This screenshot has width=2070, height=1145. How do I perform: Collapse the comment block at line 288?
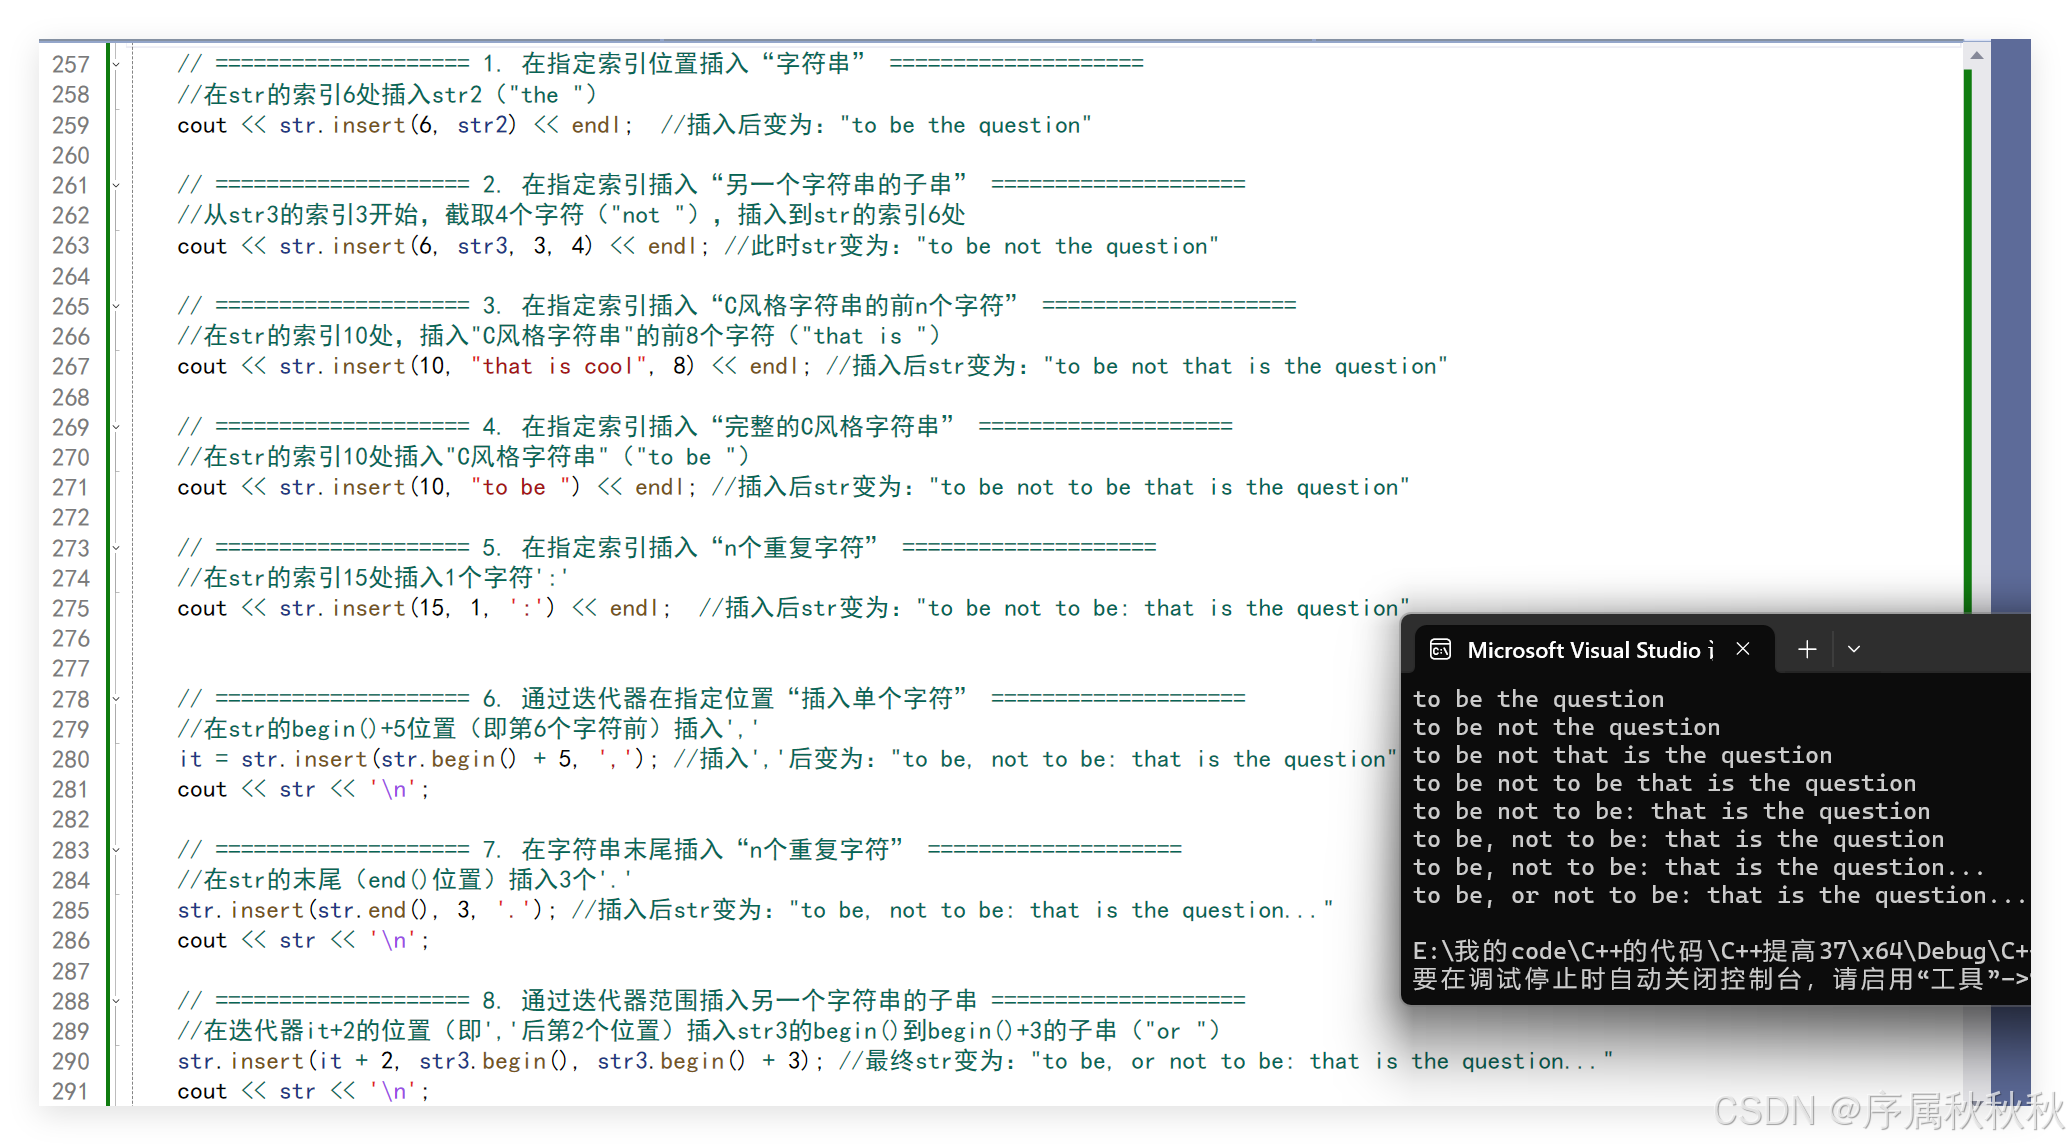pyautogui.click(x=116, y=1002)
